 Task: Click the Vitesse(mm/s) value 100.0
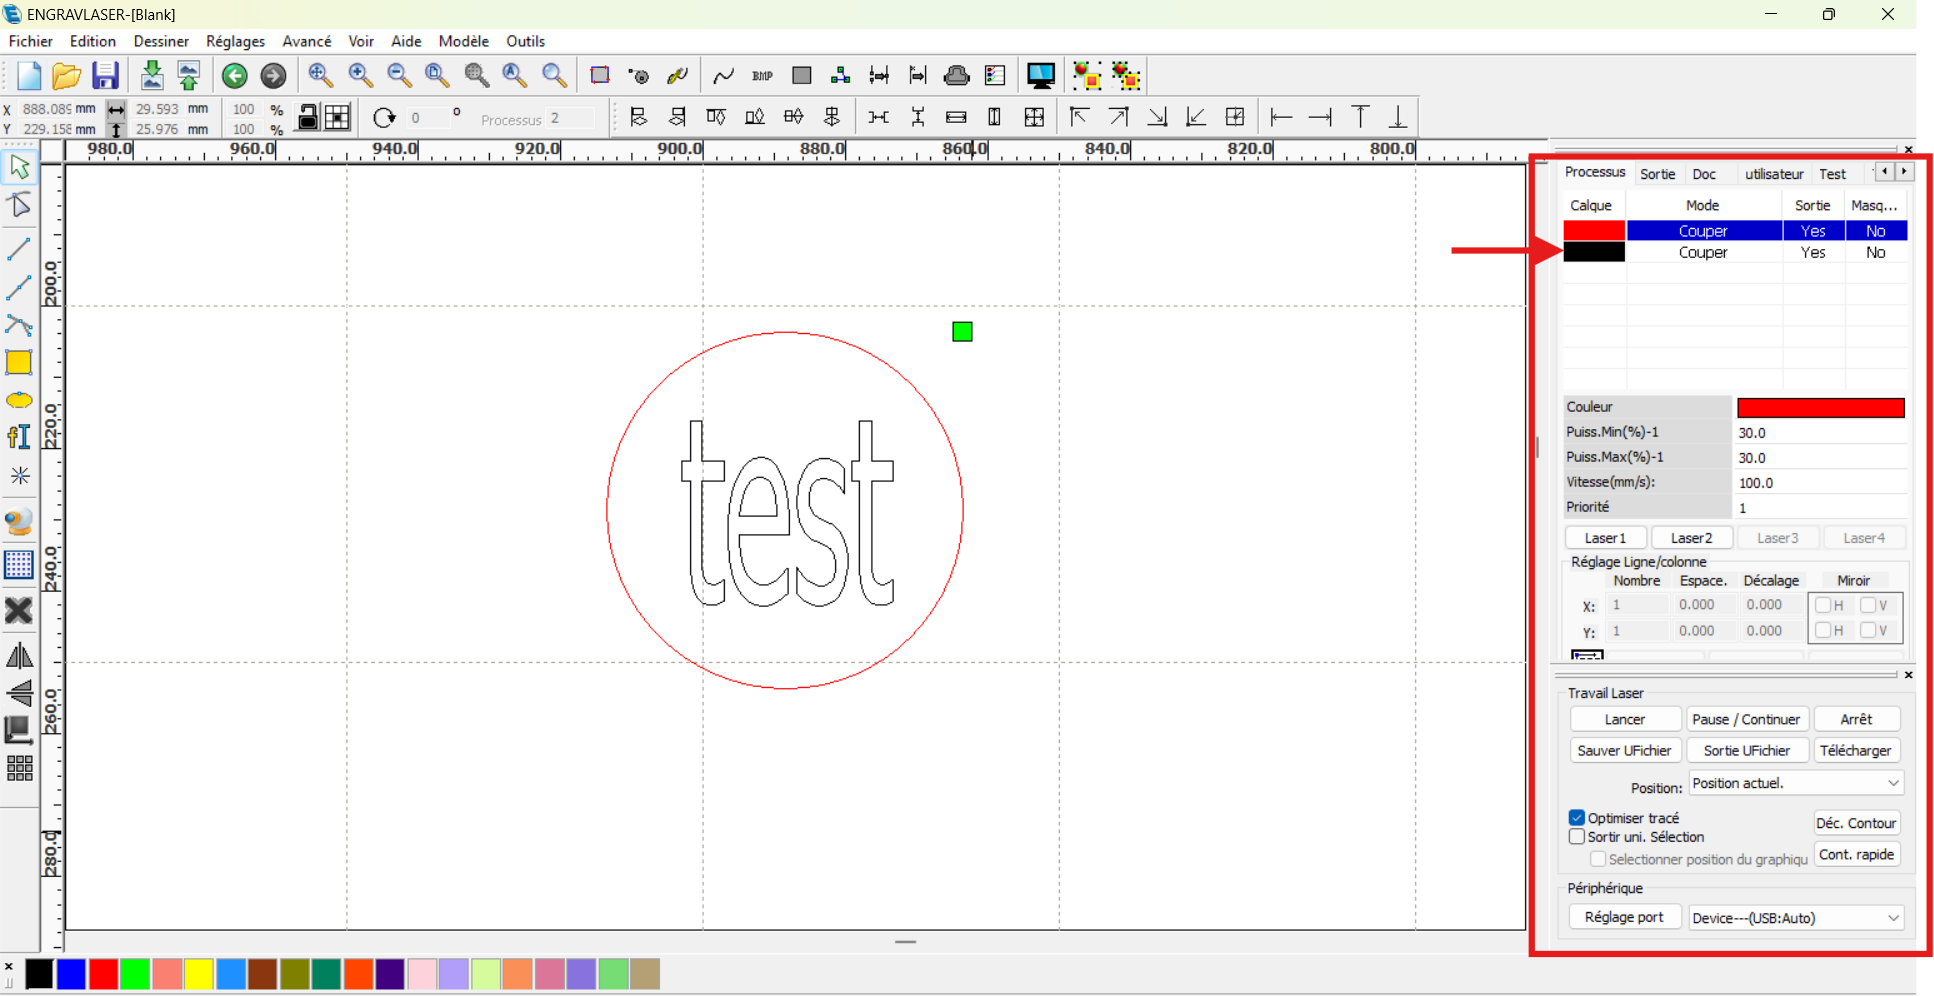click(x=1820, y=482)
